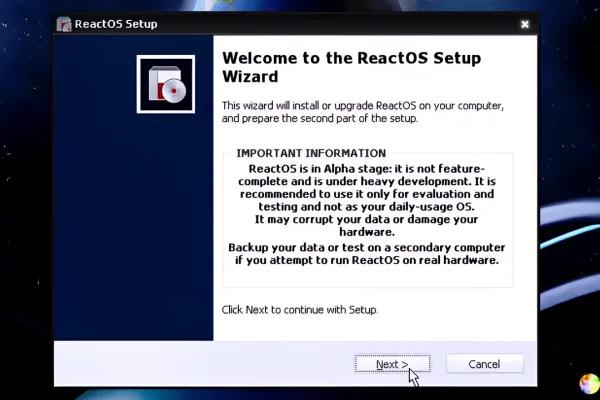Click the setup disc box image

pyautogui.click(x=166, y=84)
